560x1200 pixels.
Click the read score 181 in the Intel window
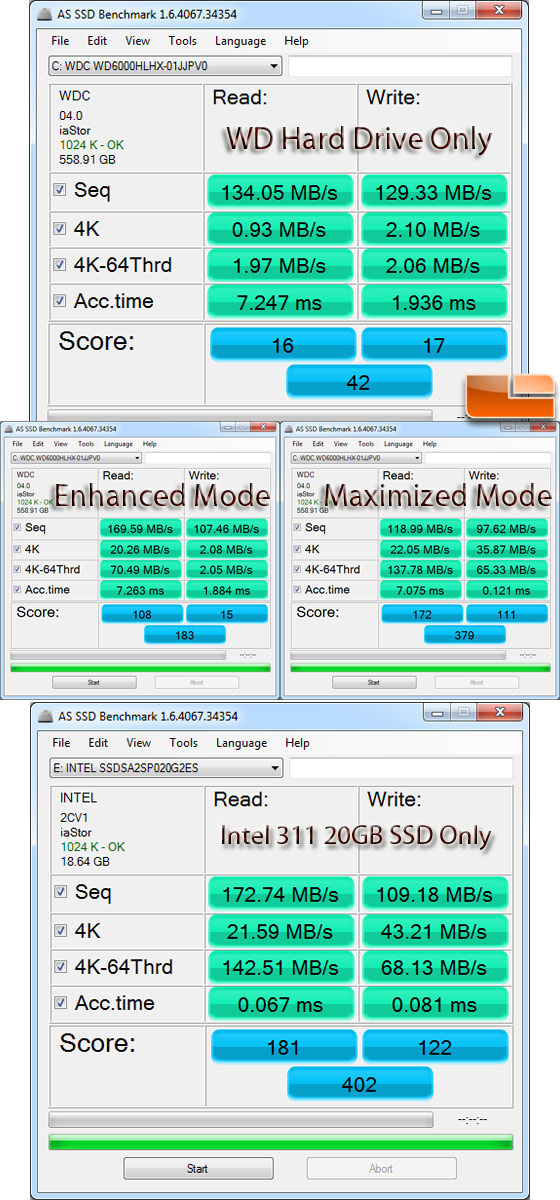[x=284, y=1046]
